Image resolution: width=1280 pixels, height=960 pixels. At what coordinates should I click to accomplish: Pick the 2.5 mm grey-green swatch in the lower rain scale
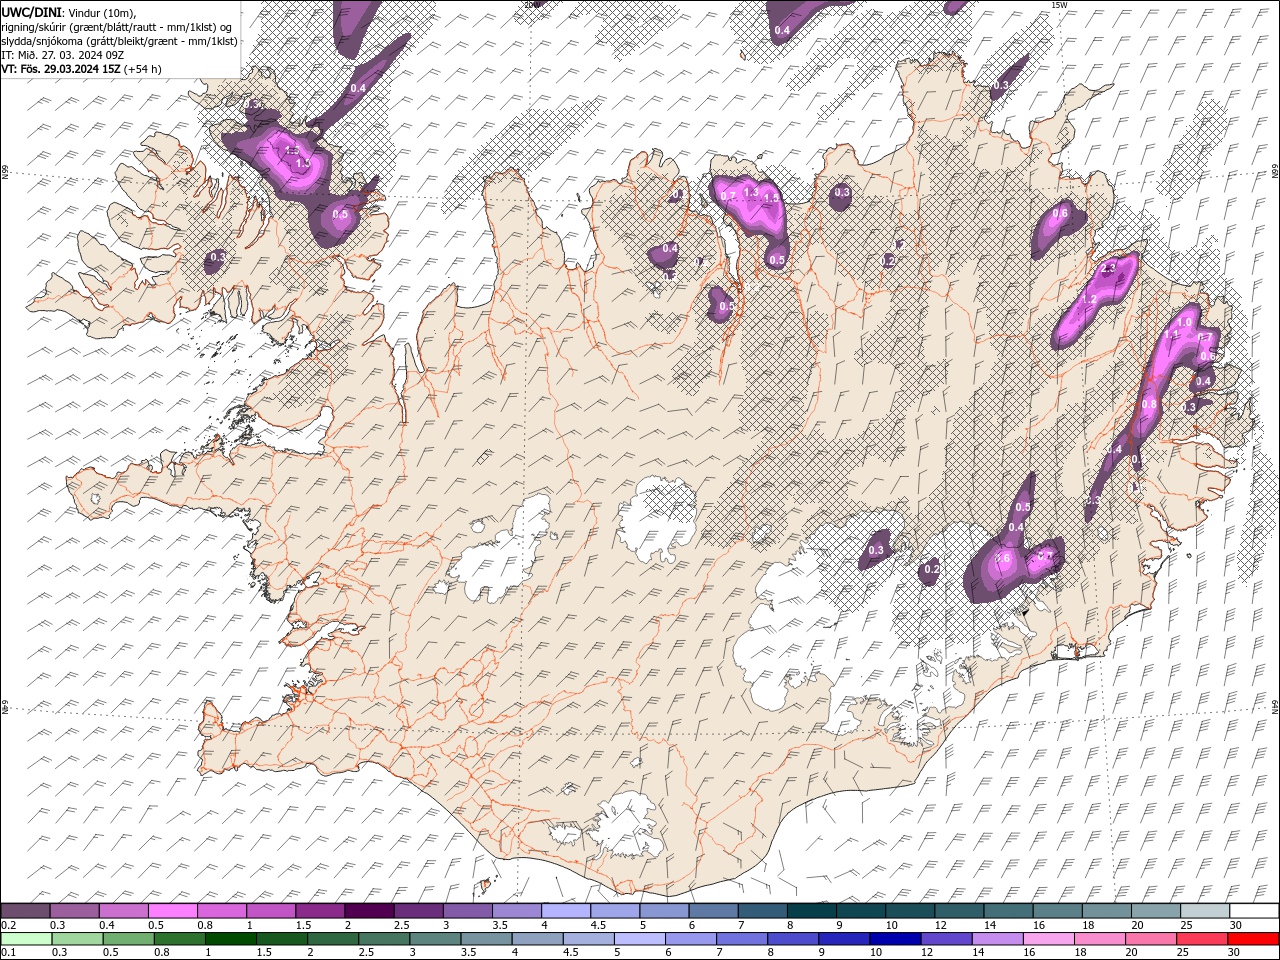pyautogui.click(x=384, y=939)
